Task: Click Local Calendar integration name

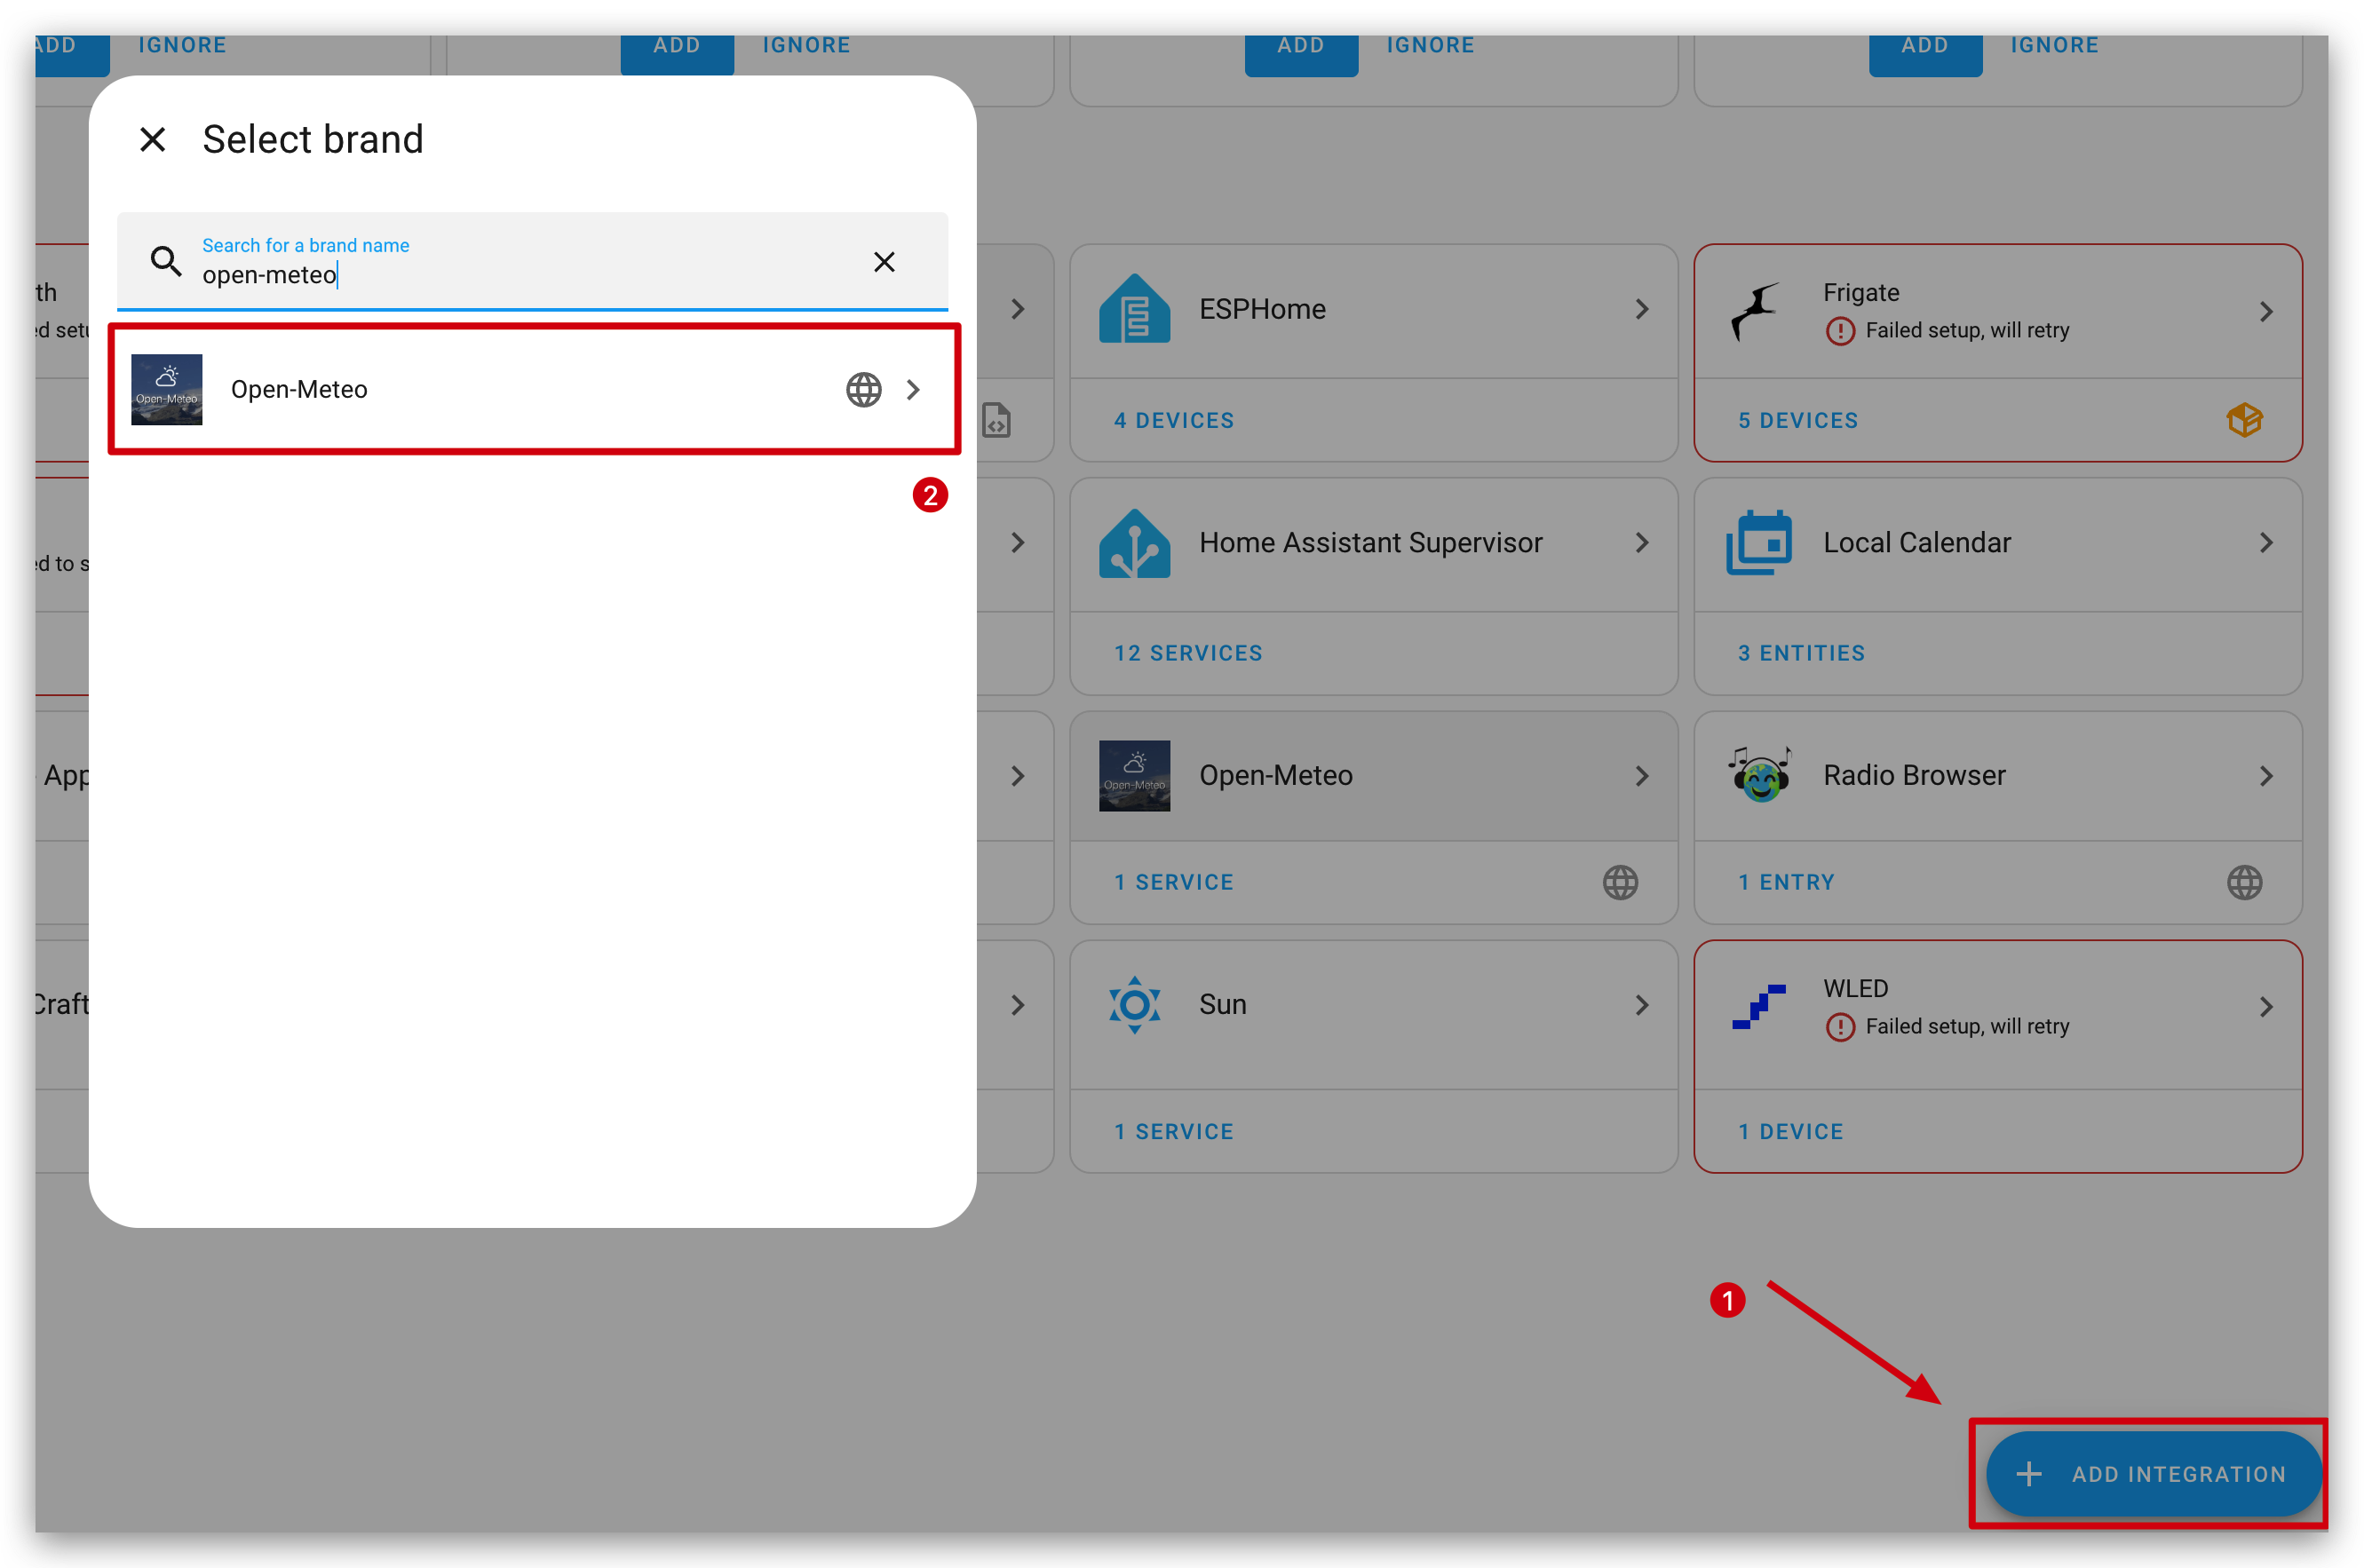Action: point(1916,542)
